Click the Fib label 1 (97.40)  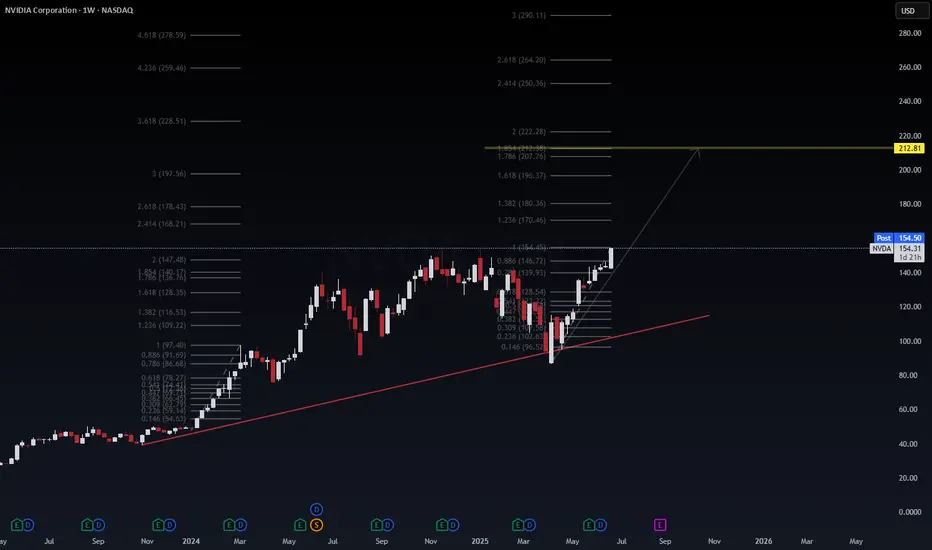tap(171, 345)
